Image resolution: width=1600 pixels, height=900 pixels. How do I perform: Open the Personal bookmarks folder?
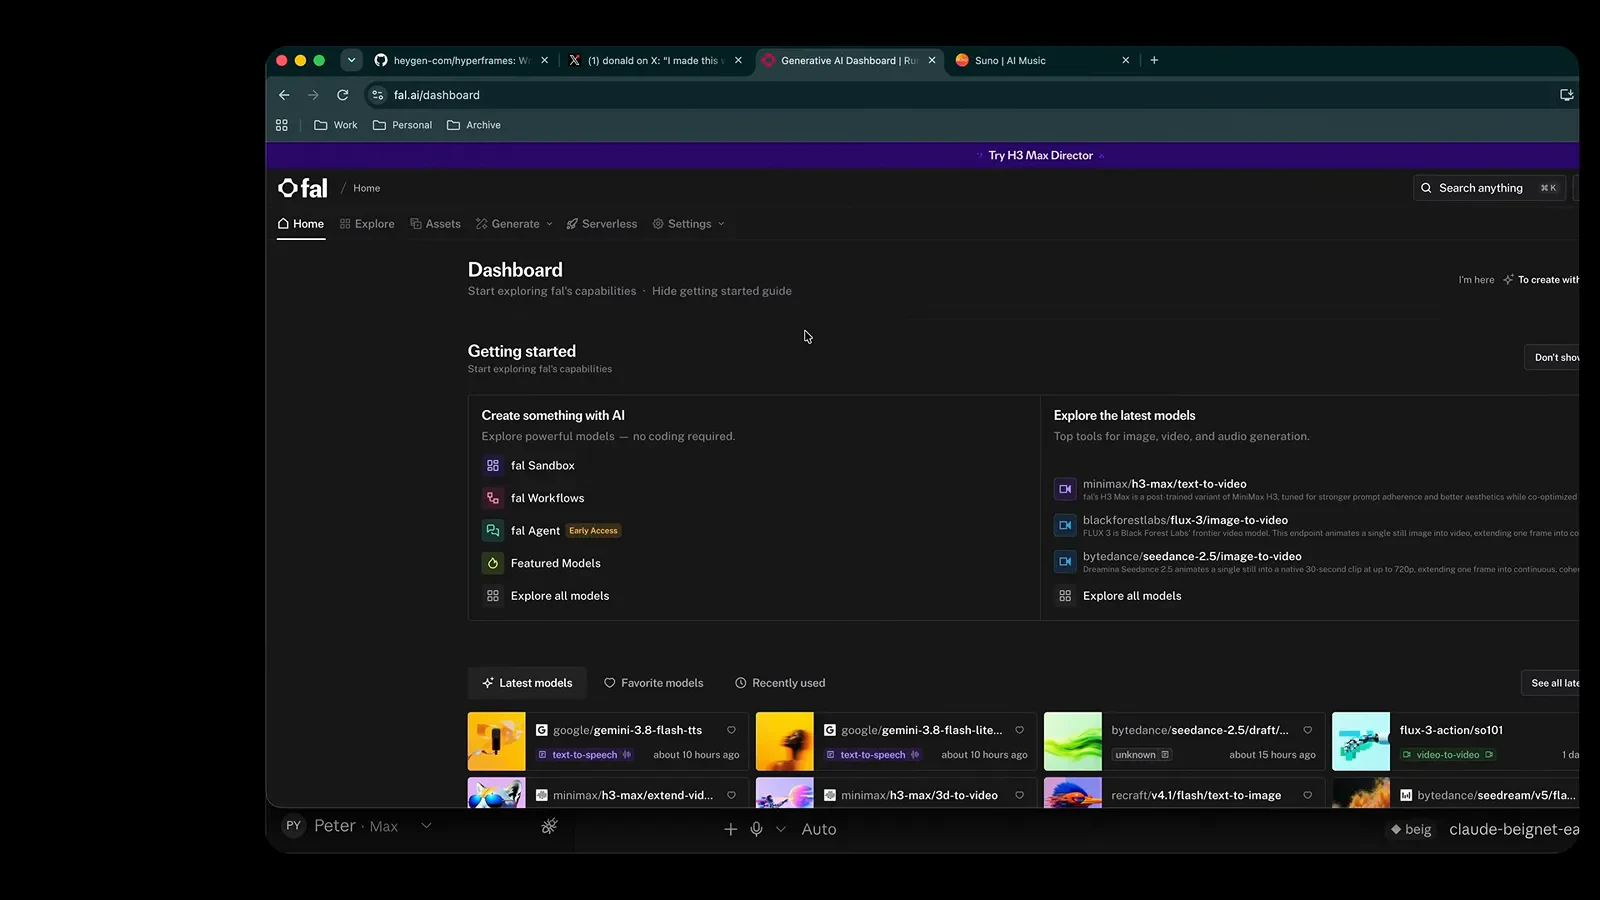coord(402,125)
